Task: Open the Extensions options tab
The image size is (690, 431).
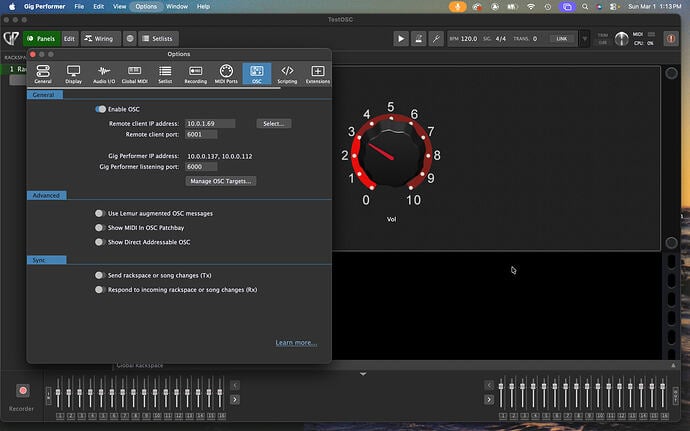Action: click(x=318, y=74)
